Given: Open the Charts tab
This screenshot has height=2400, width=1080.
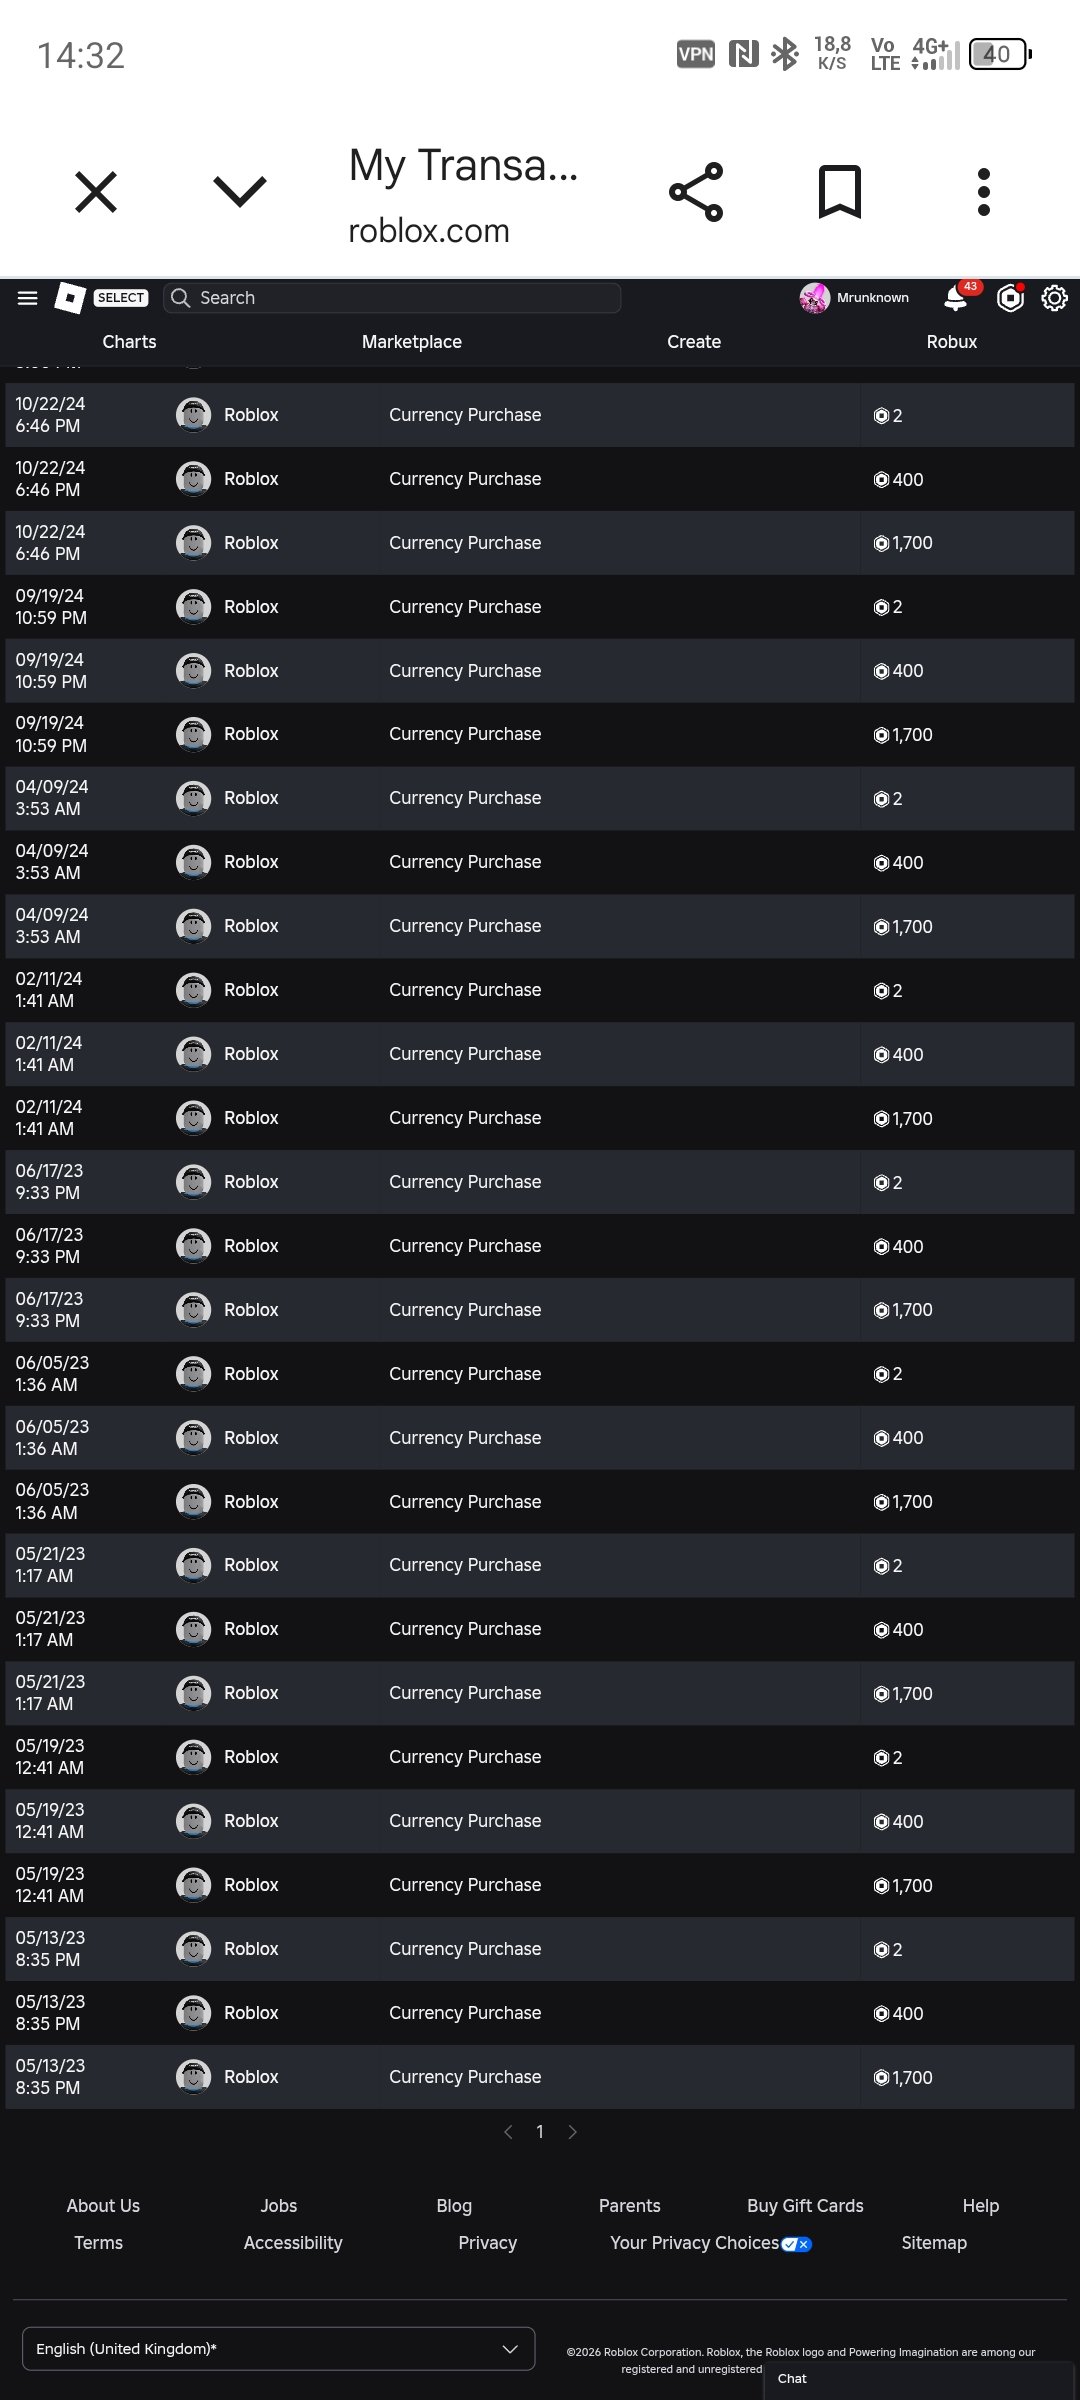Looking at the screenshot, I should coord(129,342).
